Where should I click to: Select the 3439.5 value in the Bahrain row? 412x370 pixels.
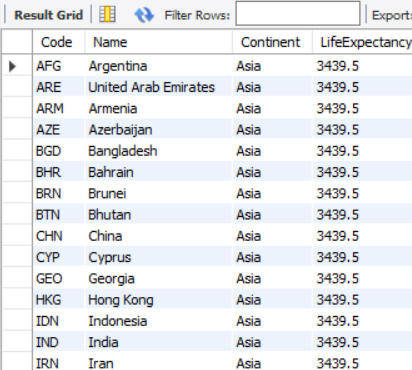point(362,172)
